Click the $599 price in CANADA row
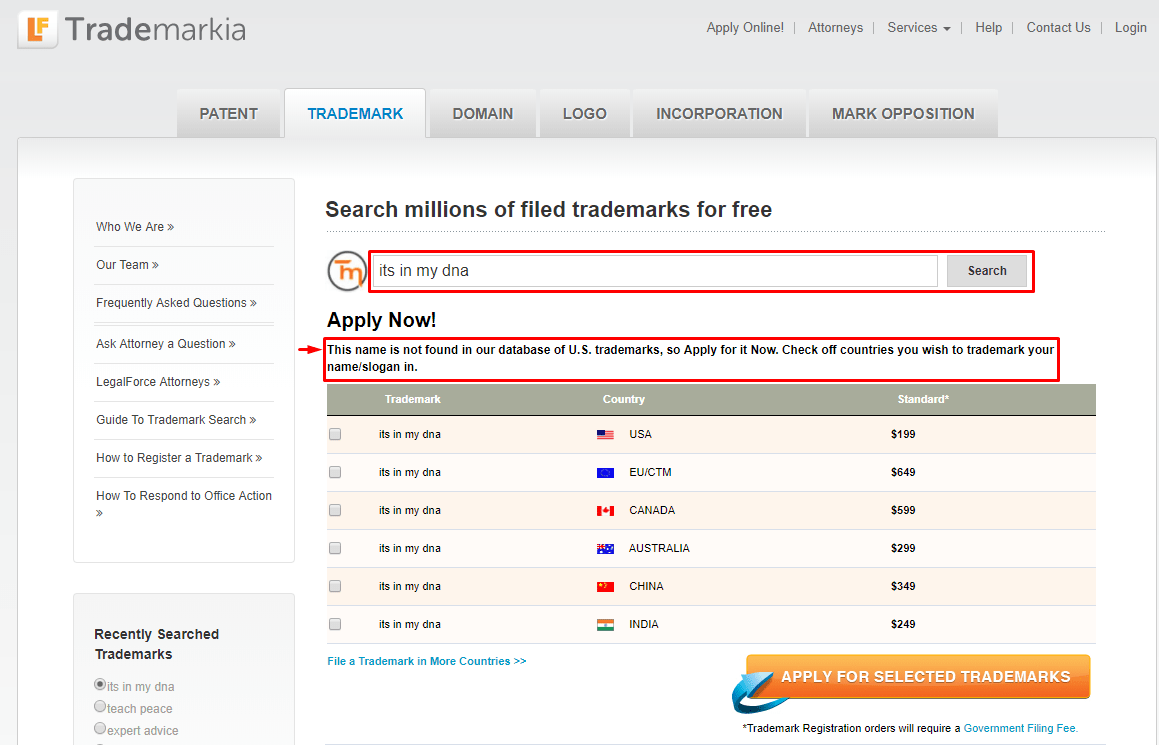Screen dimensions: 1159x745 [903, 511]
